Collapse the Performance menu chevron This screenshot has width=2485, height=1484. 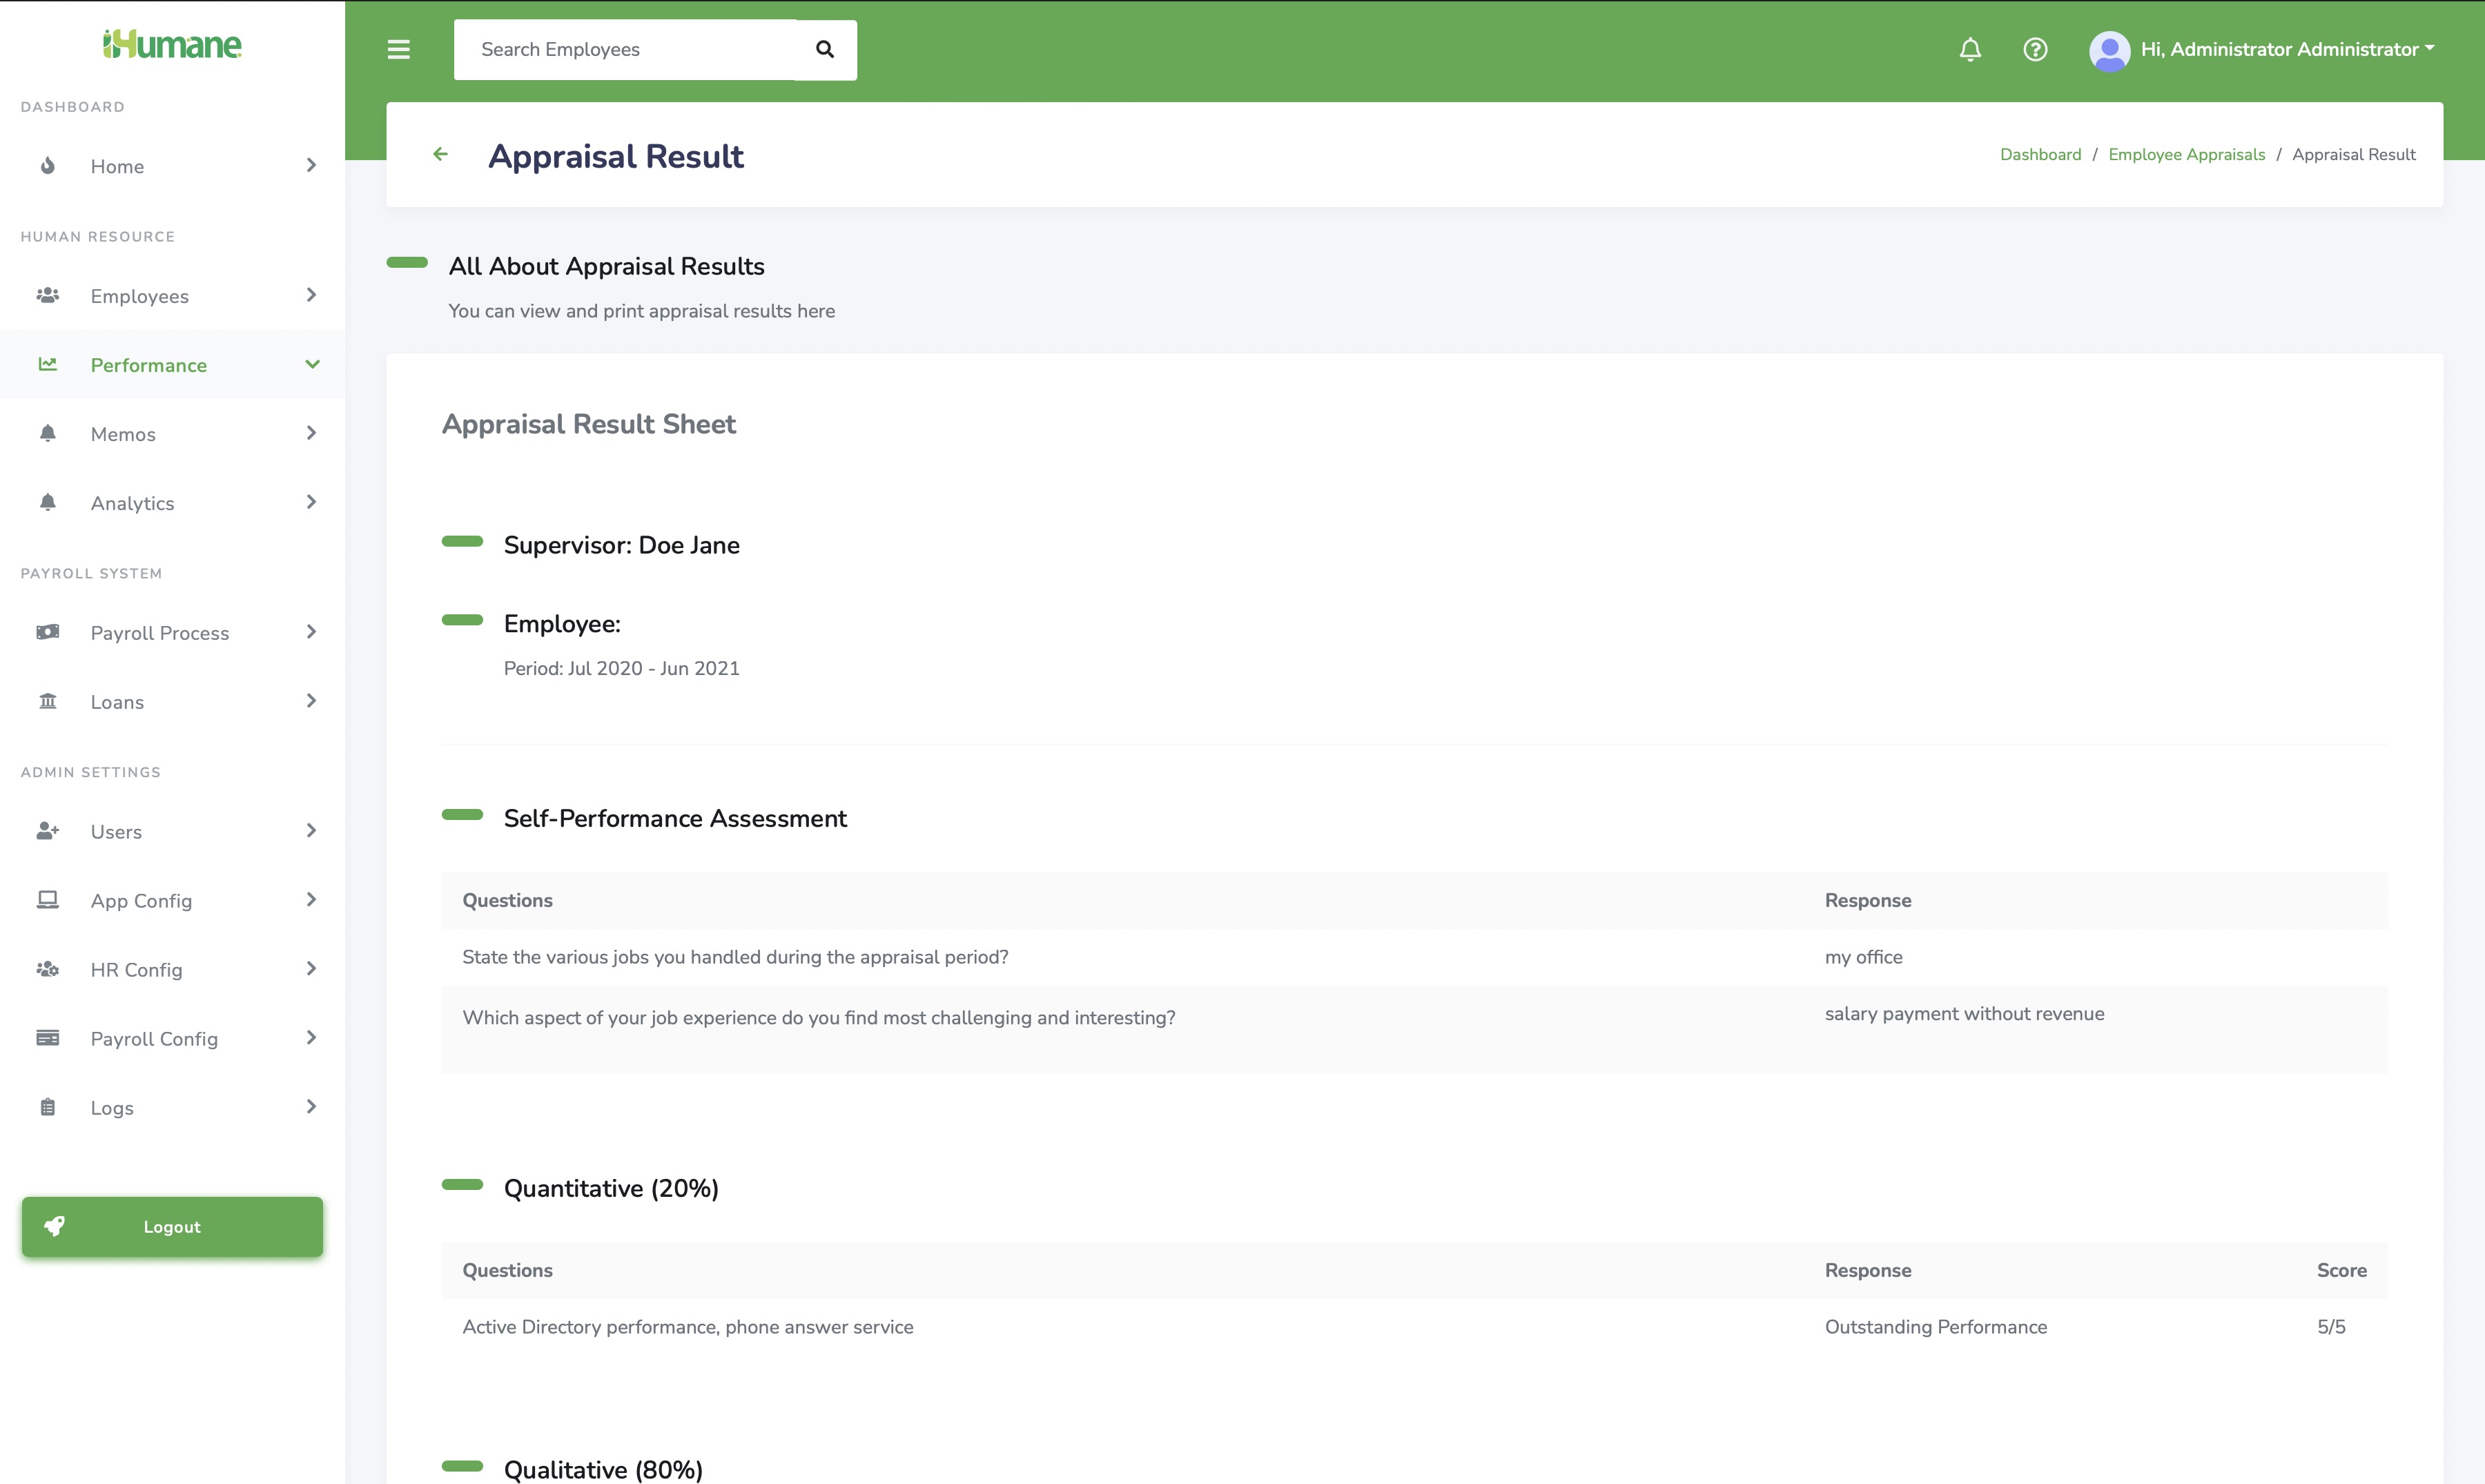tap(312, 364)
